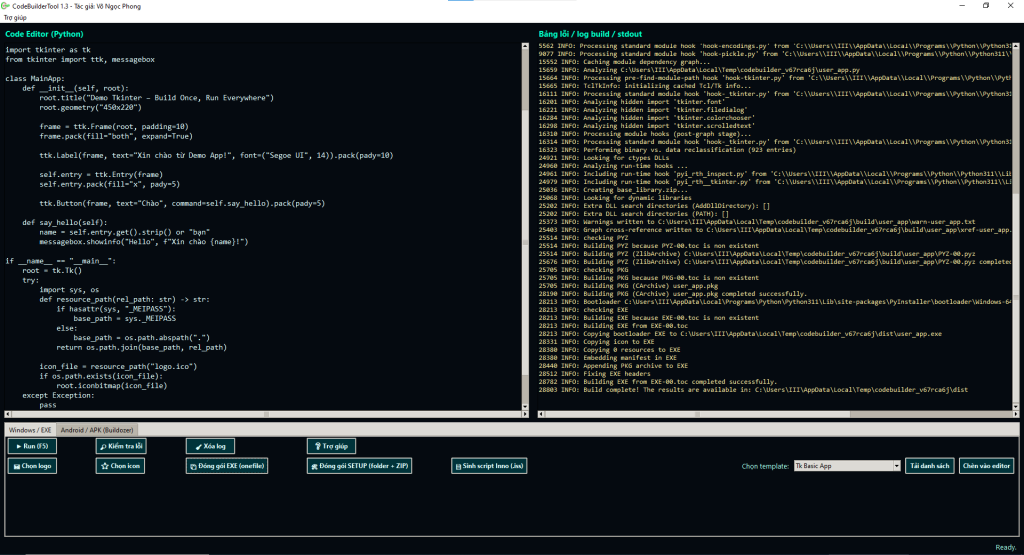Click Chọn icon star button

(x=121, y=466)
